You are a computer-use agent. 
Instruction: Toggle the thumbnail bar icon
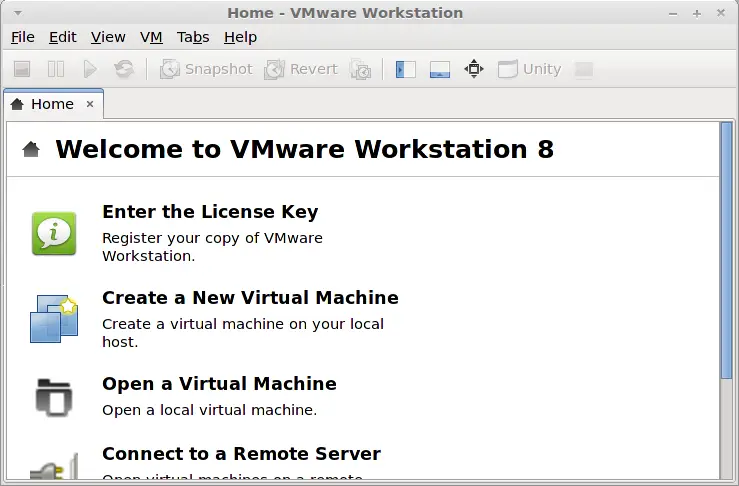(440, 69)
